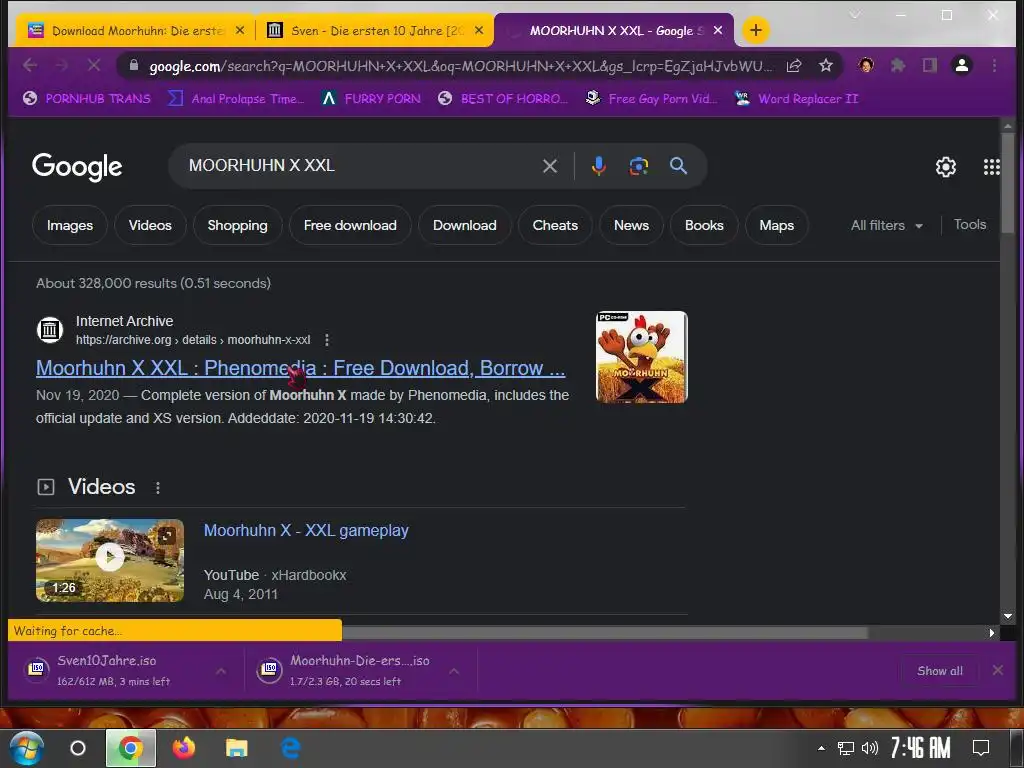Open the Word Replacer II bookmark
The height and width of the screenshot is (768, 1024).
click(x=796, y=99)
